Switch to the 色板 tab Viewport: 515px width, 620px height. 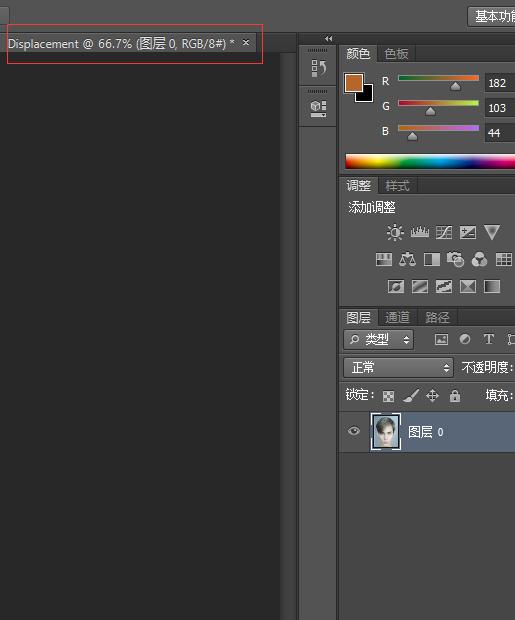click(x=396, y=53)
